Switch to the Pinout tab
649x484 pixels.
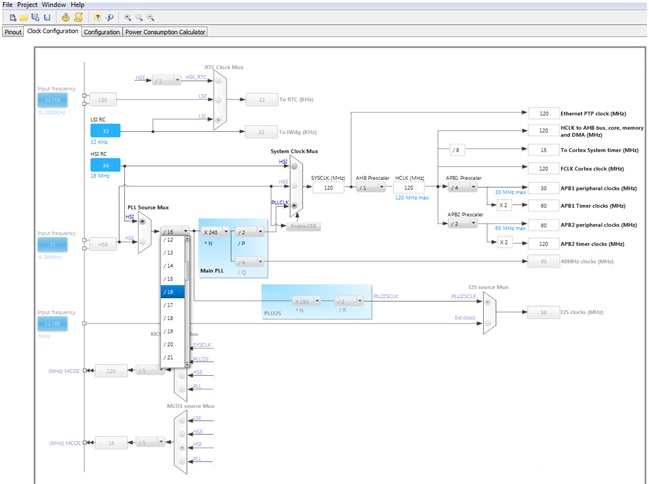pyautogui.click(x=13, y=32)
